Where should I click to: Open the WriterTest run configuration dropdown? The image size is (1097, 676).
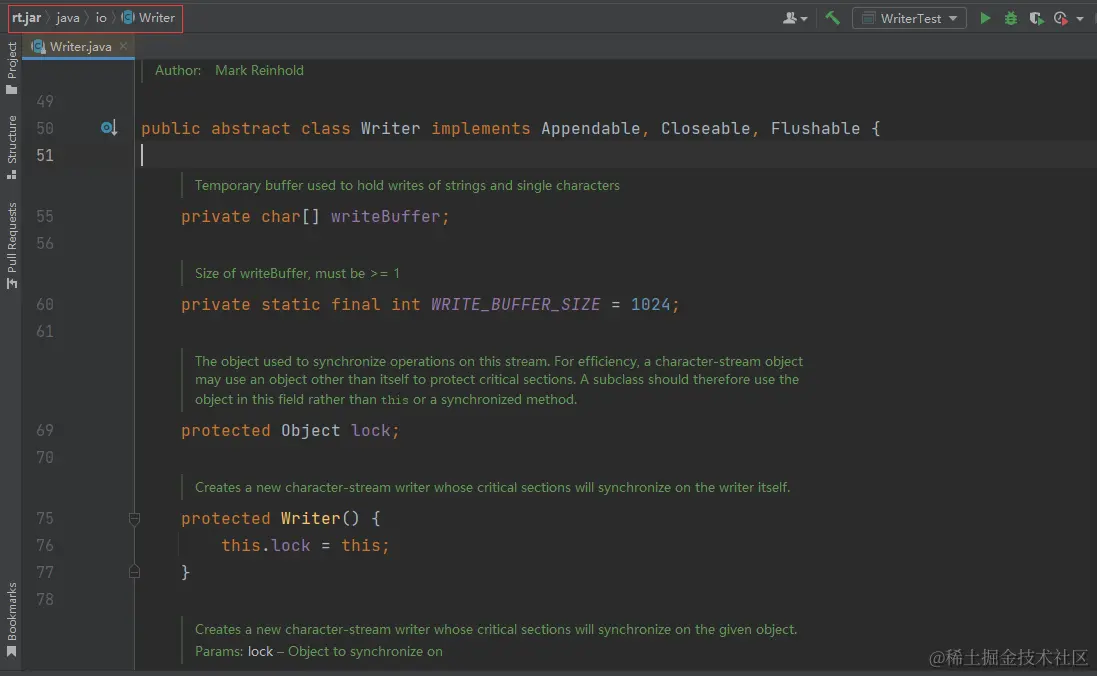tap(909, 18)
